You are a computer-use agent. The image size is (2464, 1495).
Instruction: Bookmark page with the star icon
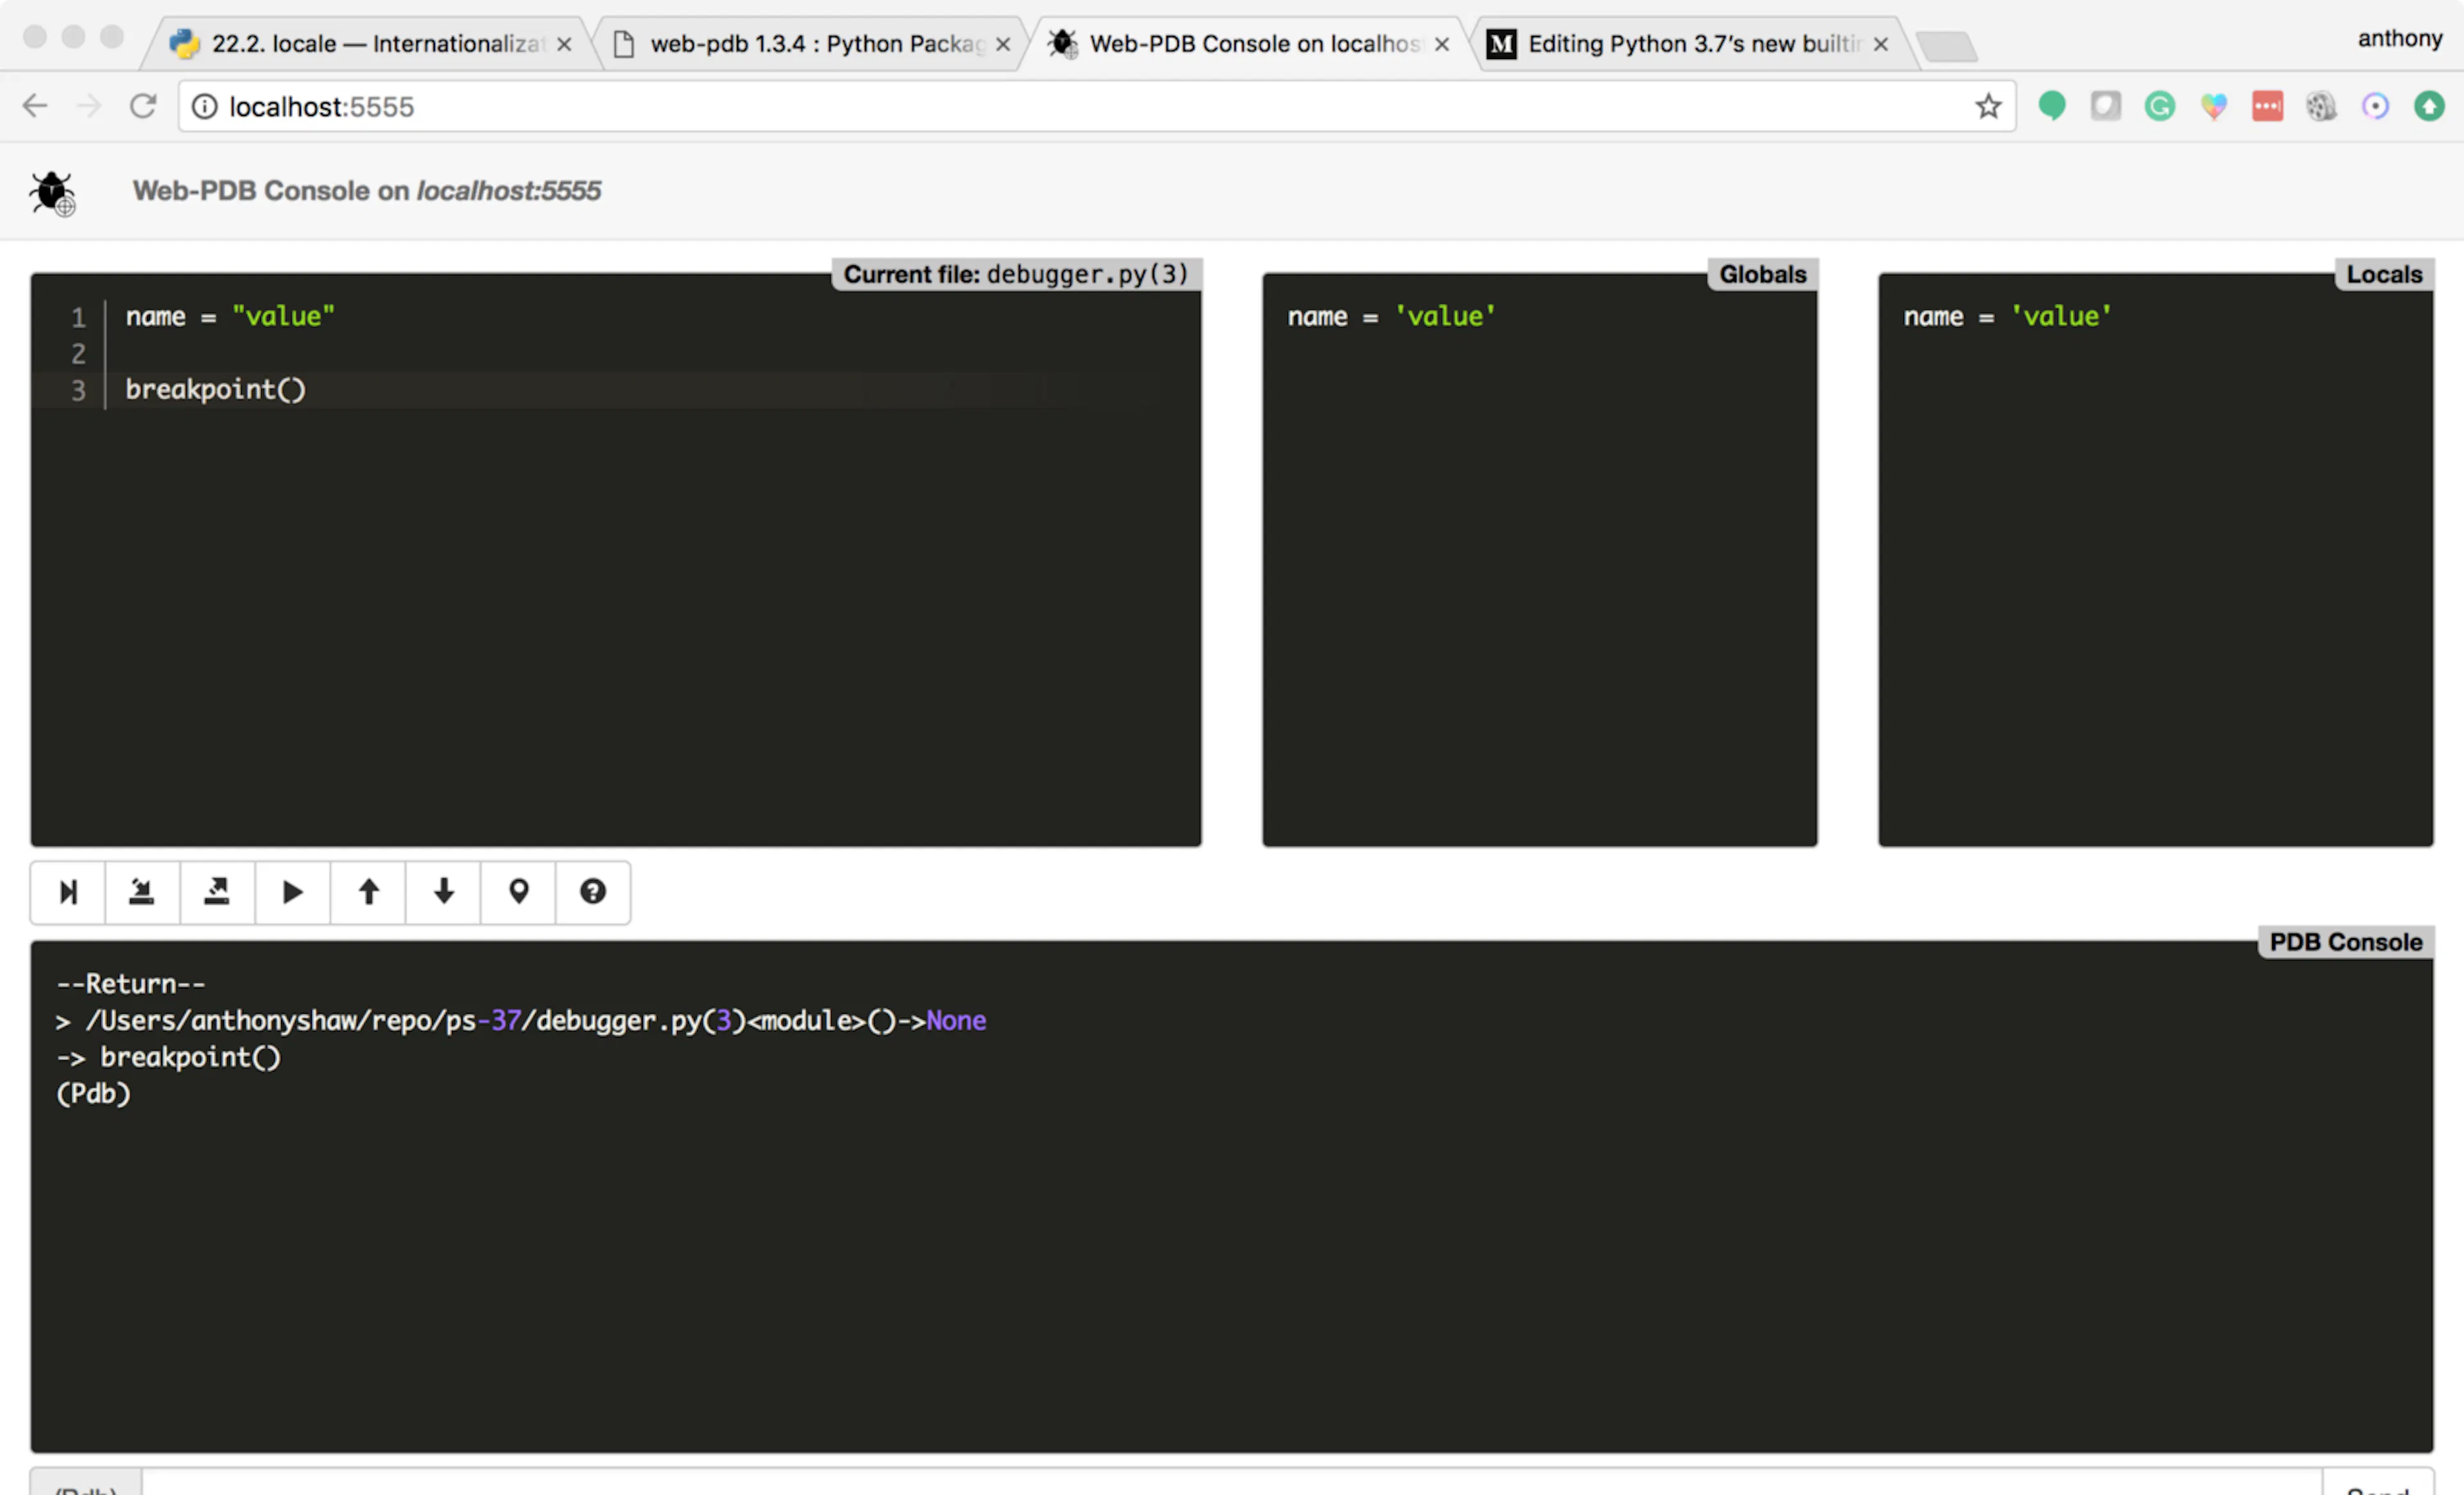[x=1988, y=106]
